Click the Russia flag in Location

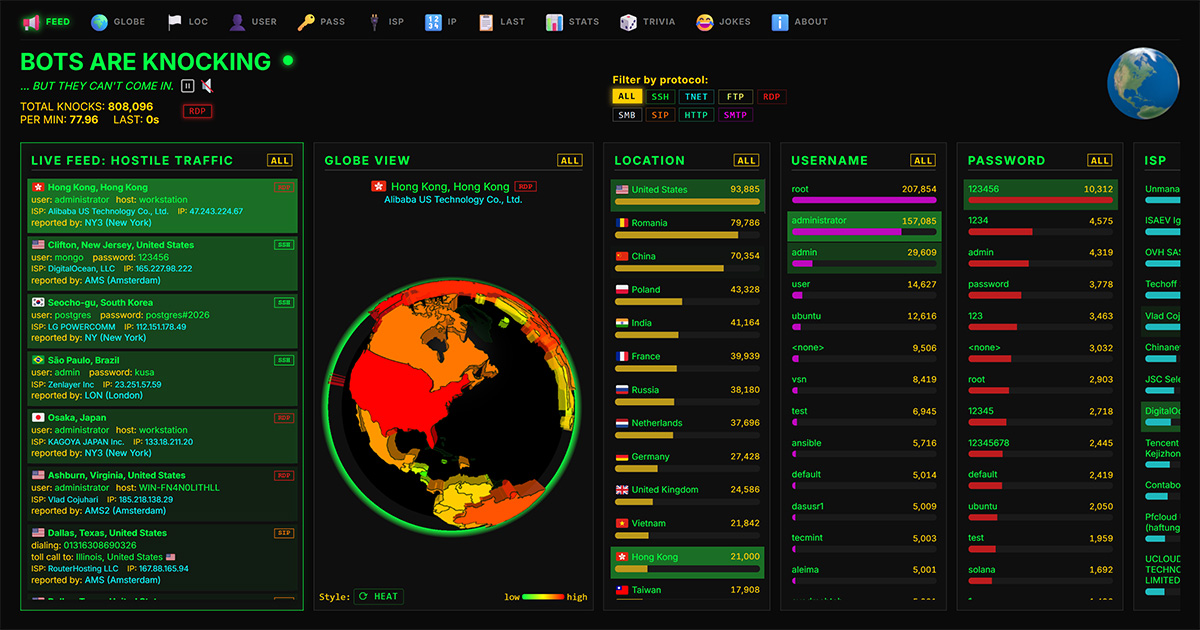point(622,390)
